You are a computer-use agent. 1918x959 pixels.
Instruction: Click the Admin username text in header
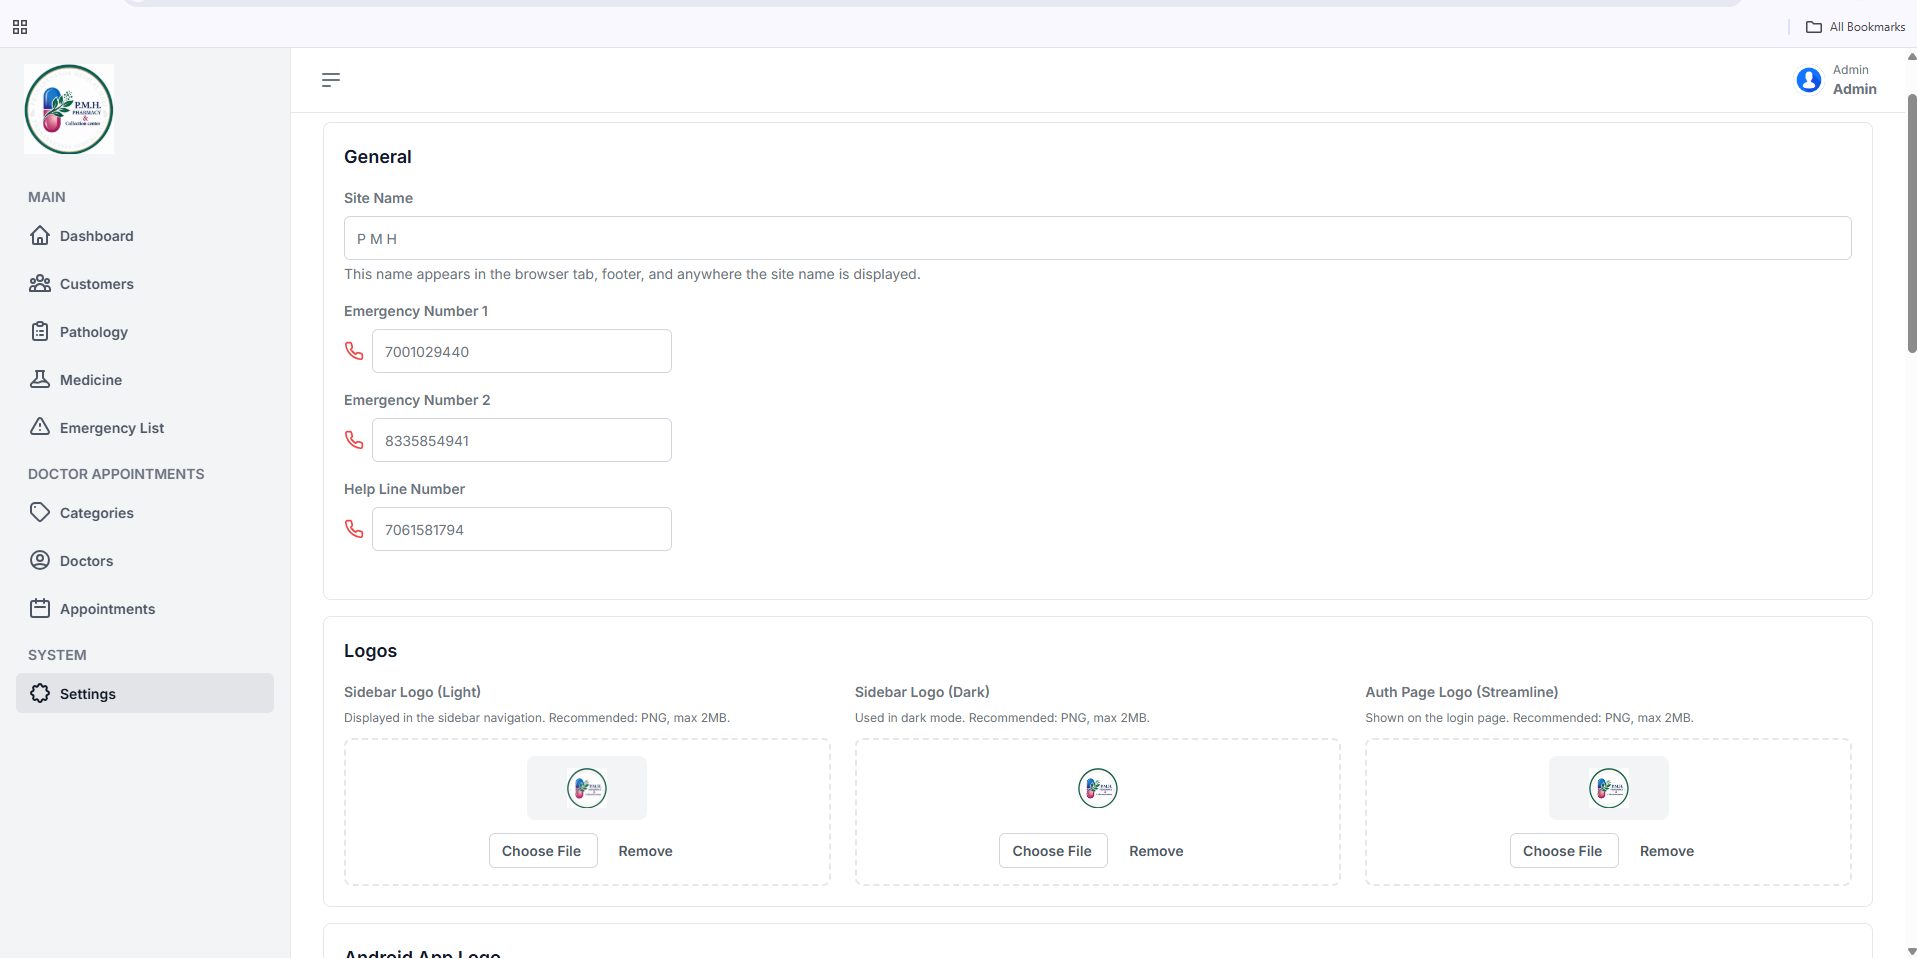point(1854,89)
